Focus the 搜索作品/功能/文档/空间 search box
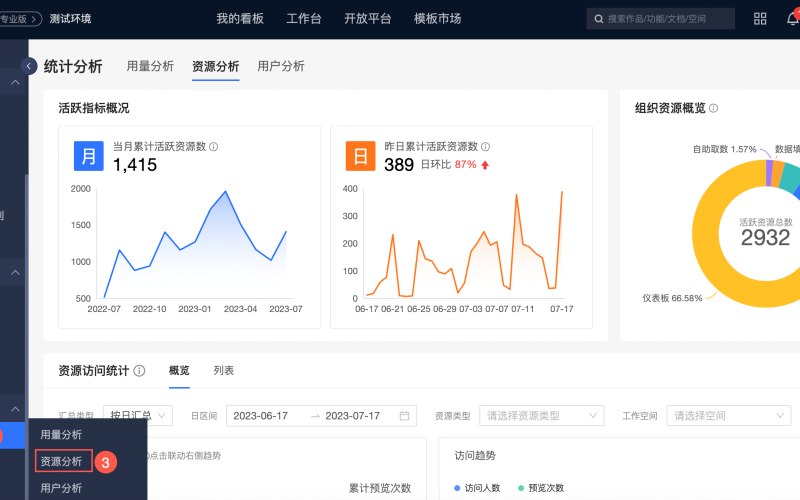The width and height of the screenshot is (800, 500). (x=660, y=19)
